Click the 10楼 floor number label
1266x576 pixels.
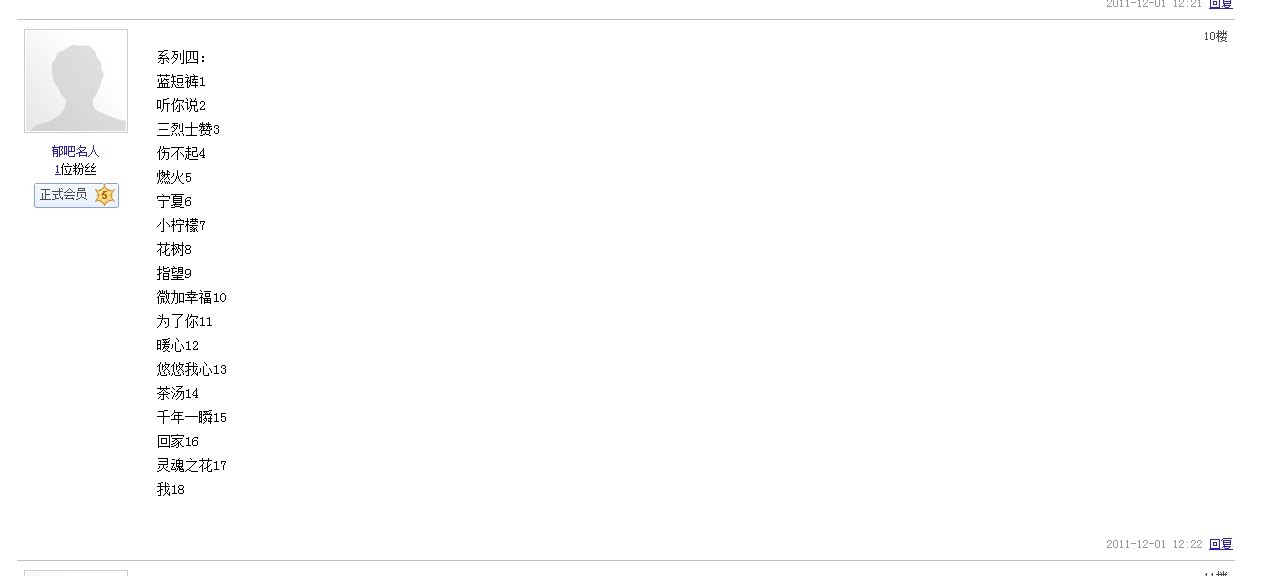click(x=1215, y=36)
